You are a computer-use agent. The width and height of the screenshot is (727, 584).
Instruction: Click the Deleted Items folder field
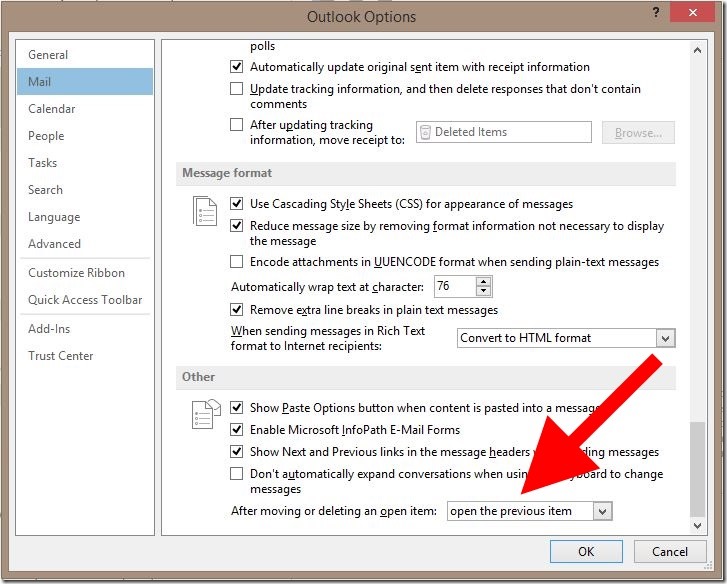click(504, 132)
